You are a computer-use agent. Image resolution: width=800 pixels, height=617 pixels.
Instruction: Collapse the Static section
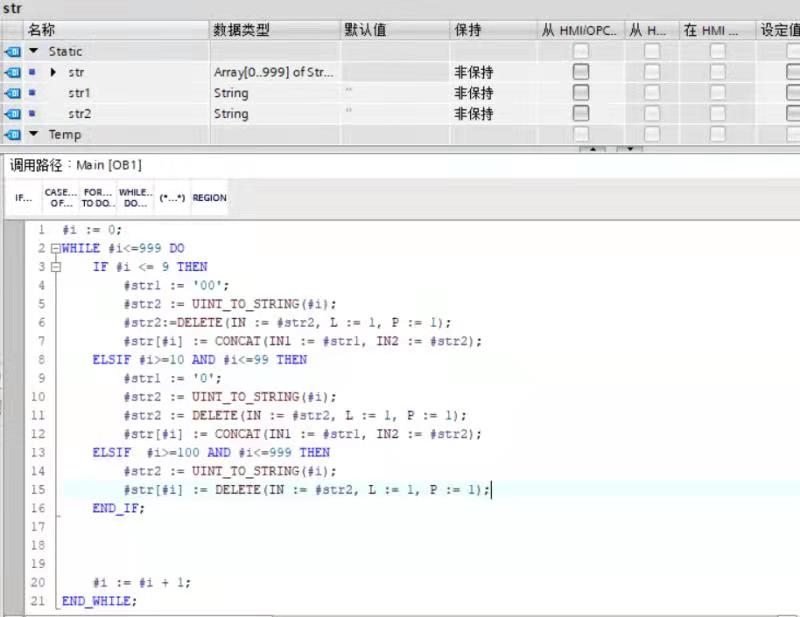(x=34, y=51)
